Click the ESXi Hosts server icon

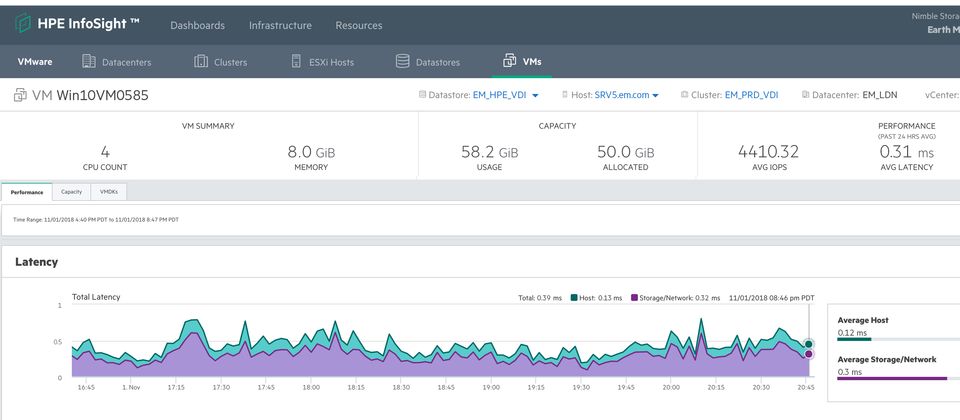(x=297, y=62)
